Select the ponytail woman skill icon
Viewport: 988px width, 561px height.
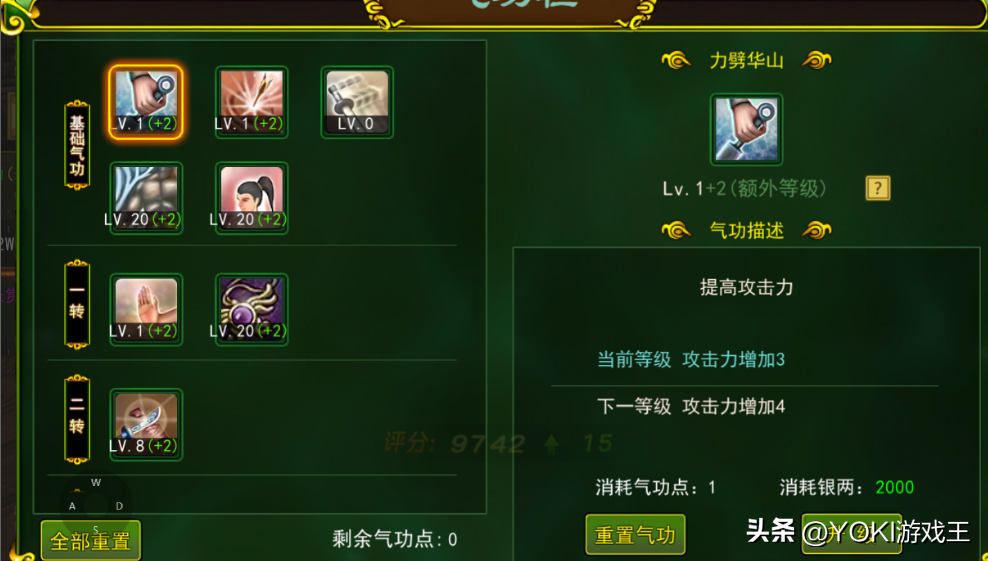point(251,198)
